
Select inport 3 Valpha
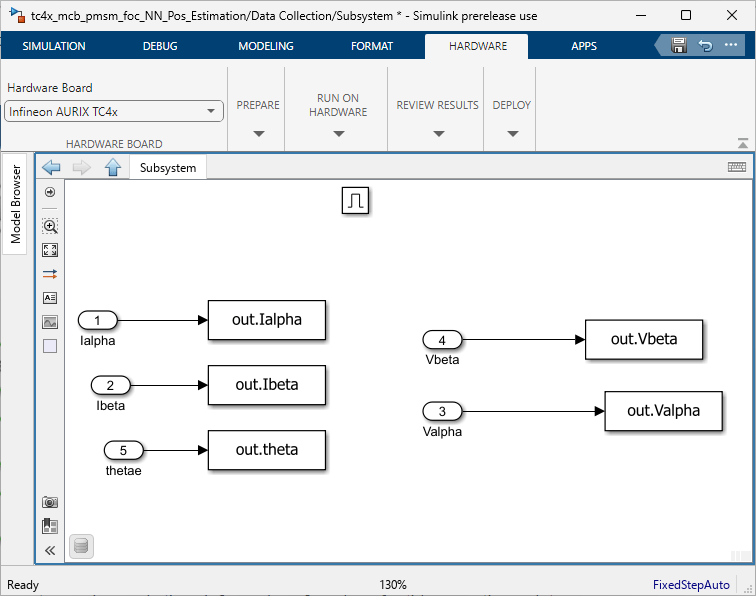pos(442,411)
